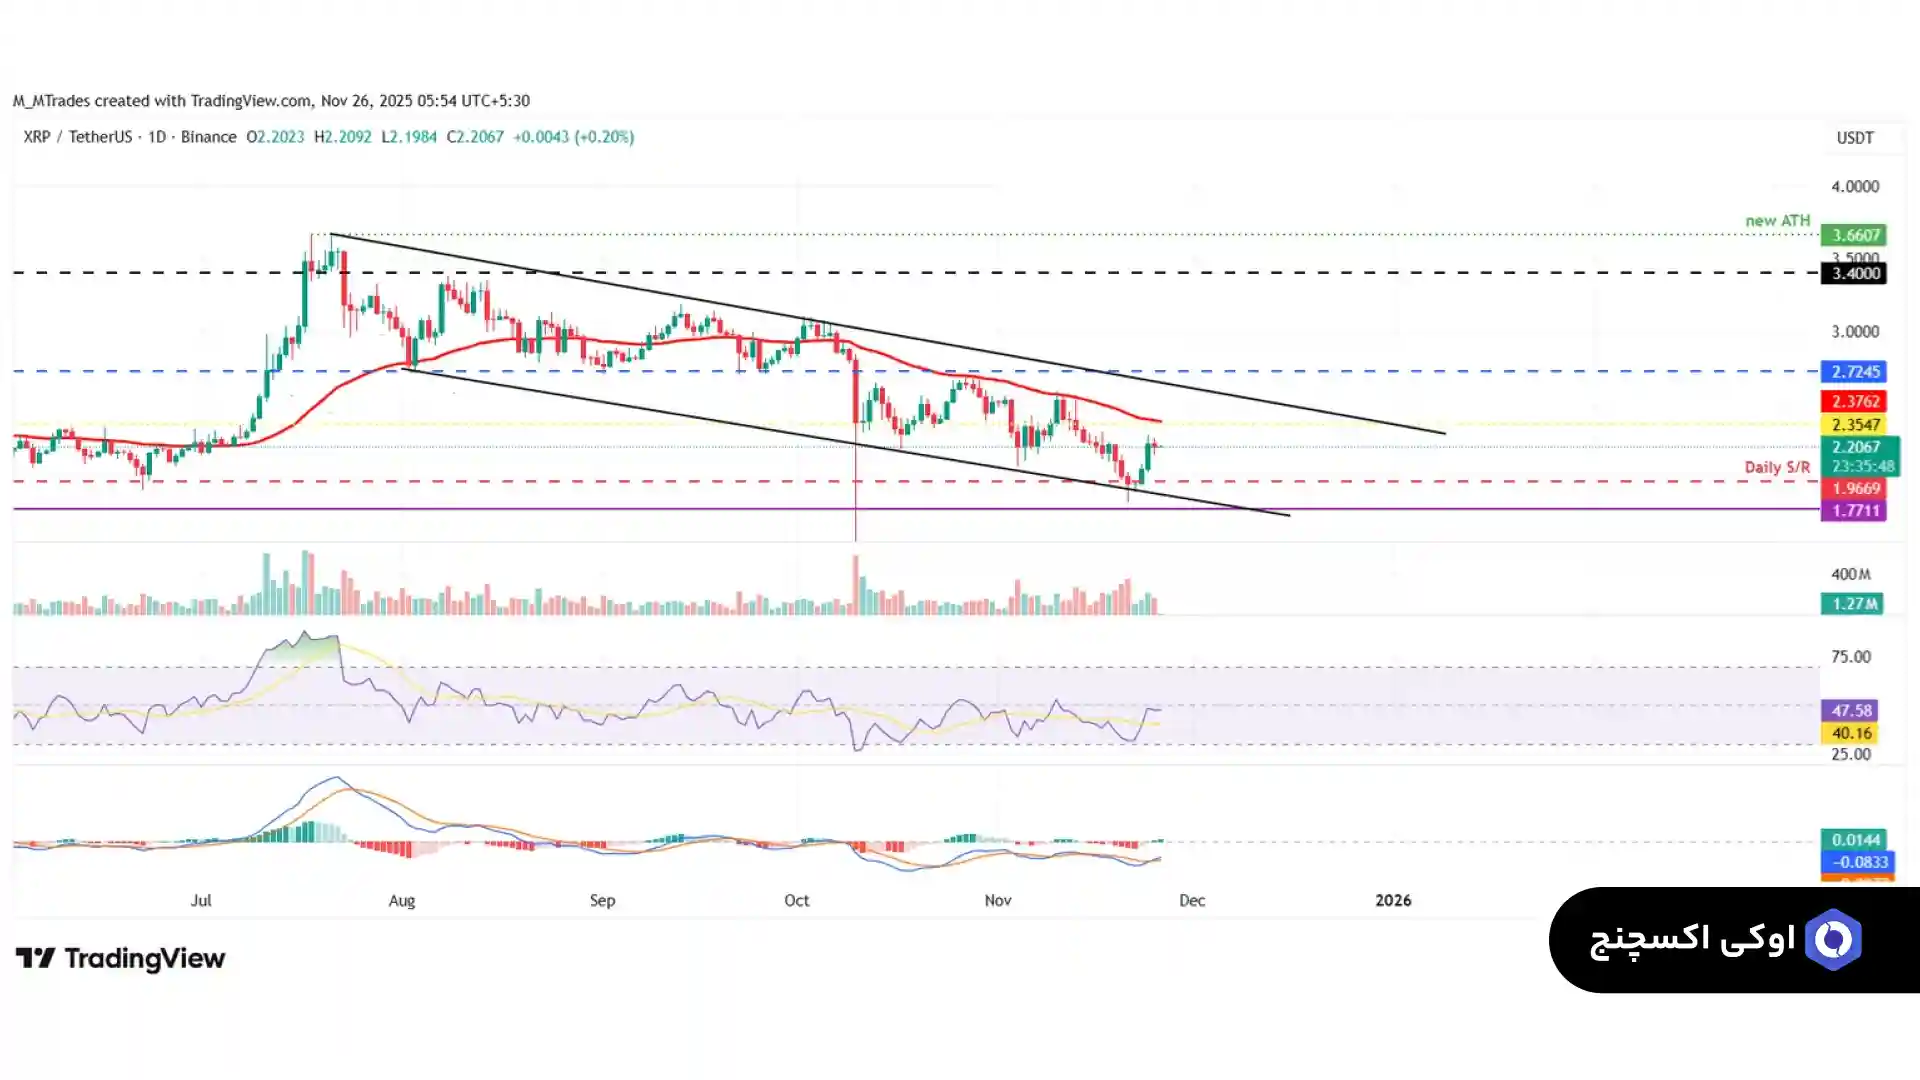
Task: Select the 1D interval label in header
Action: point(156,137)
